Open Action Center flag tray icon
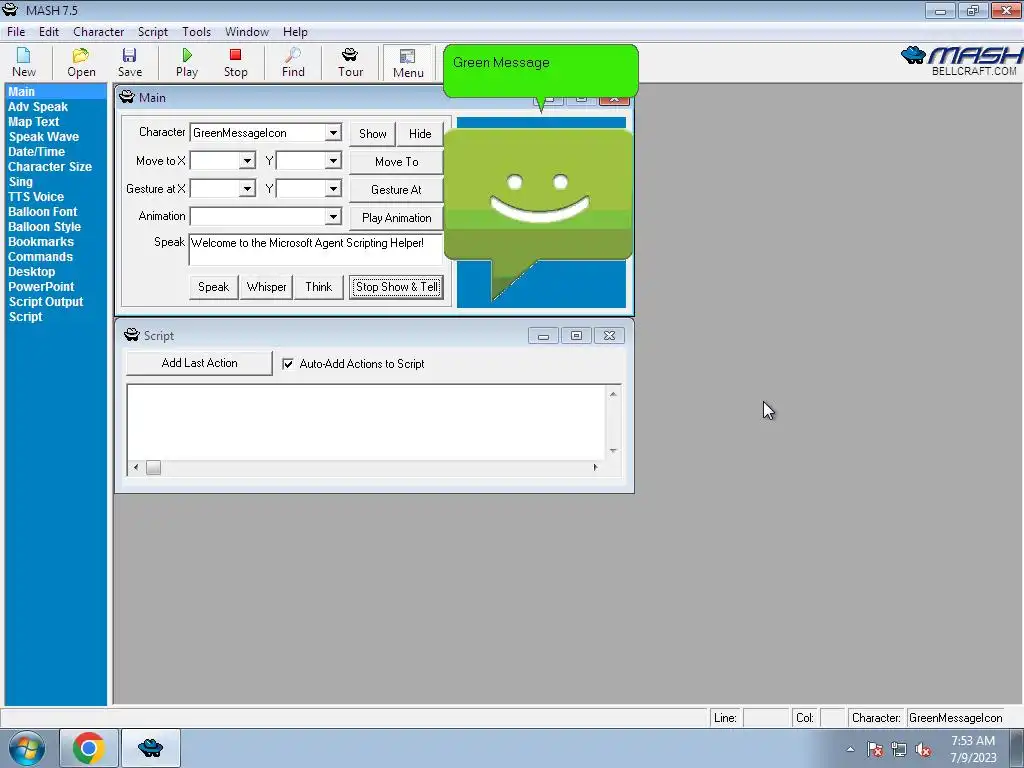The image size is (1024, 768). click(x=875, y=749)
